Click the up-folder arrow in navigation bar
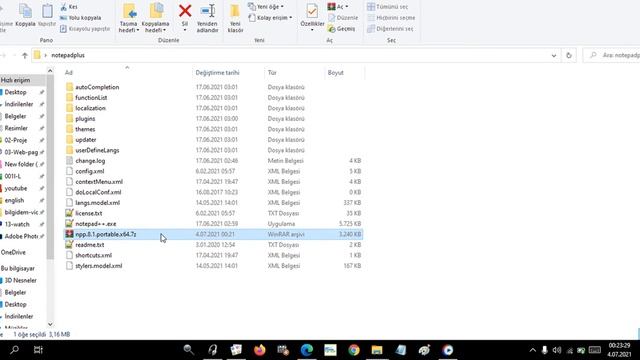Viewport: 640px width, 360px height. pos(24,56)
